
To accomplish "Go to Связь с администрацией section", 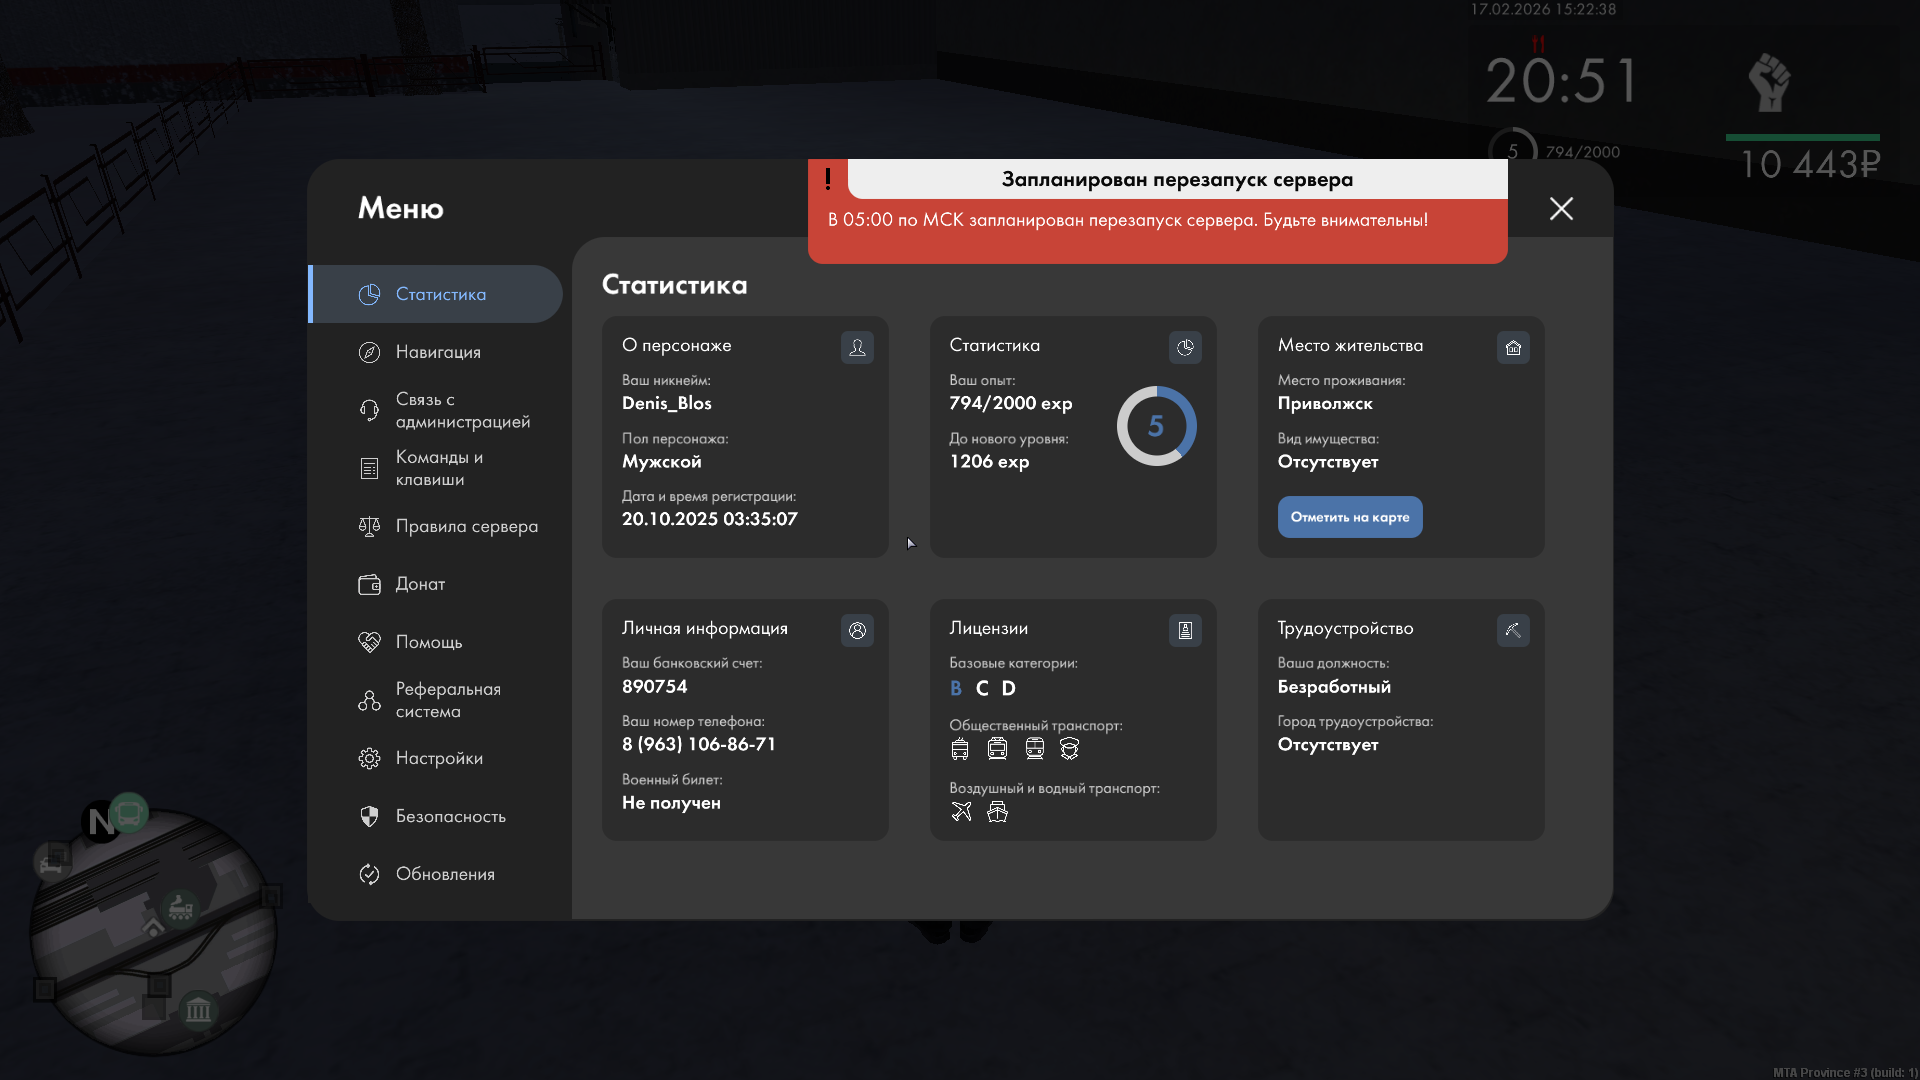I will coord(461,410).
